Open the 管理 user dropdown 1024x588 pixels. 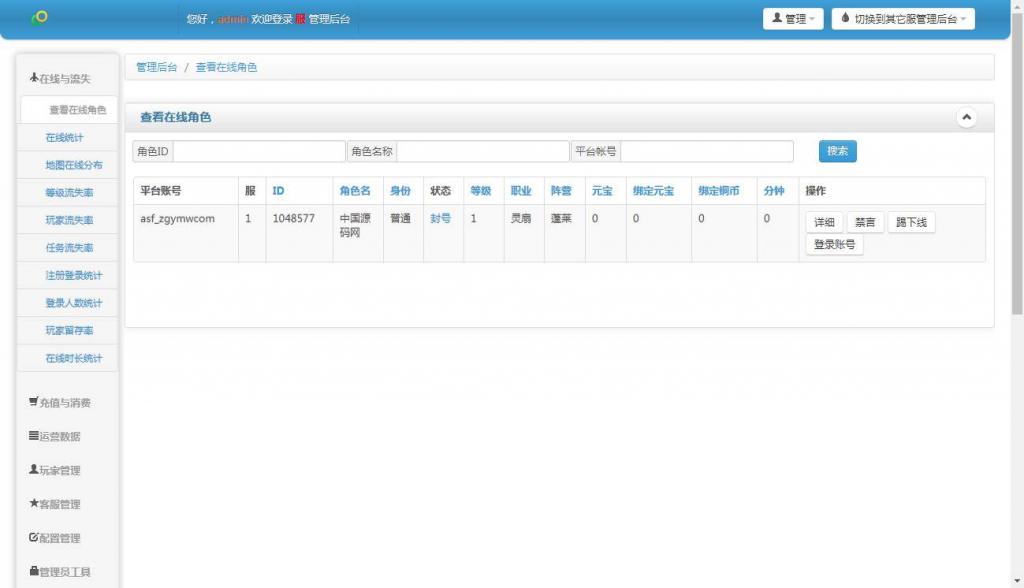tap(793, 19)
